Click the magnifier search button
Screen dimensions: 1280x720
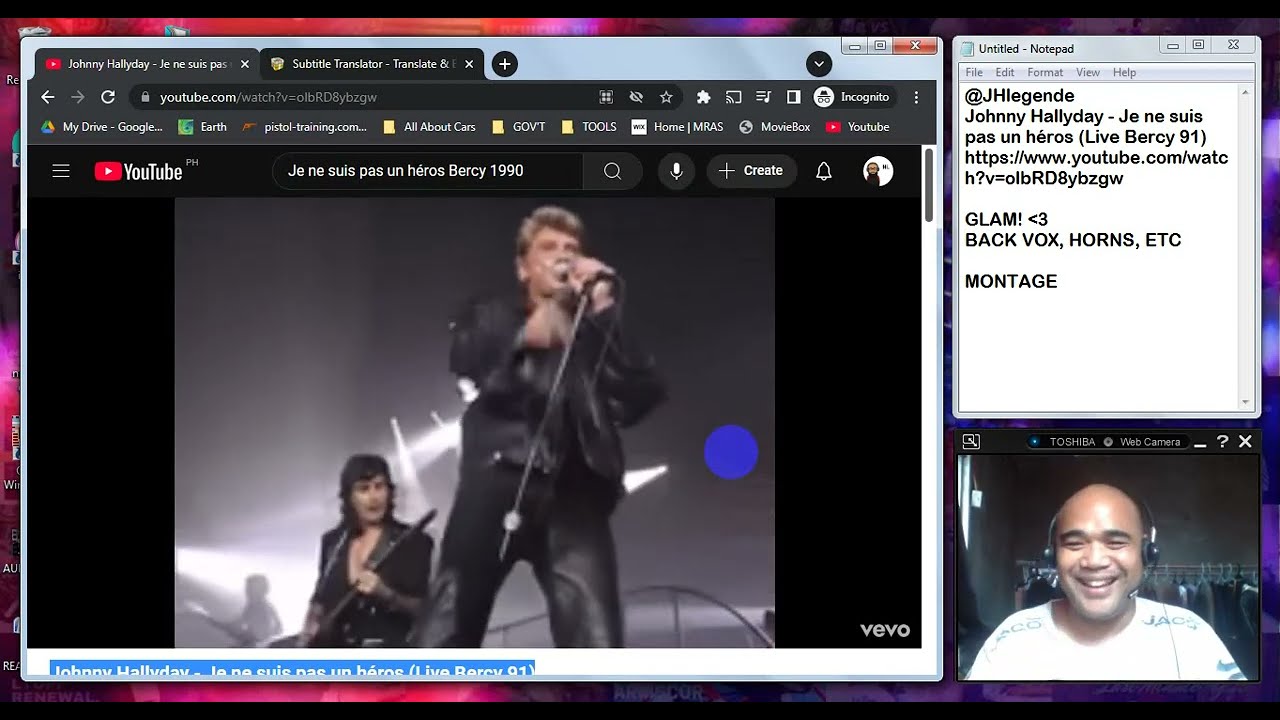612,171
